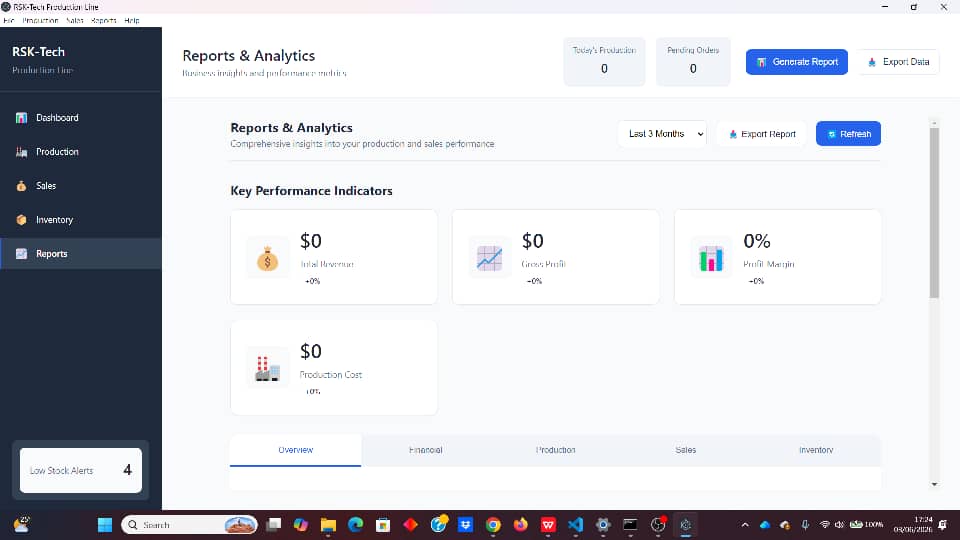This screenshot has width=960, height=540.
Task: Click the Reports icon in sidebar
Action: (x=21, y=253)
